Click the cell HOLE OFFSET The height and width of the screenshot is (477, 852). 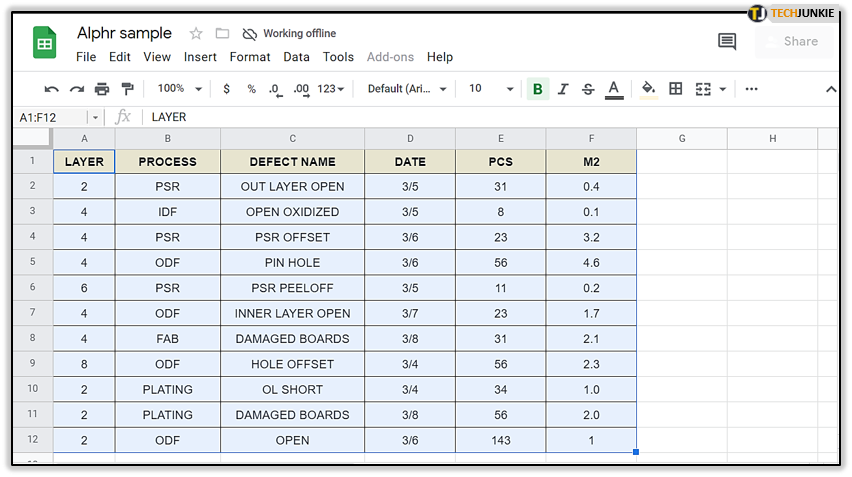(292, 364)
